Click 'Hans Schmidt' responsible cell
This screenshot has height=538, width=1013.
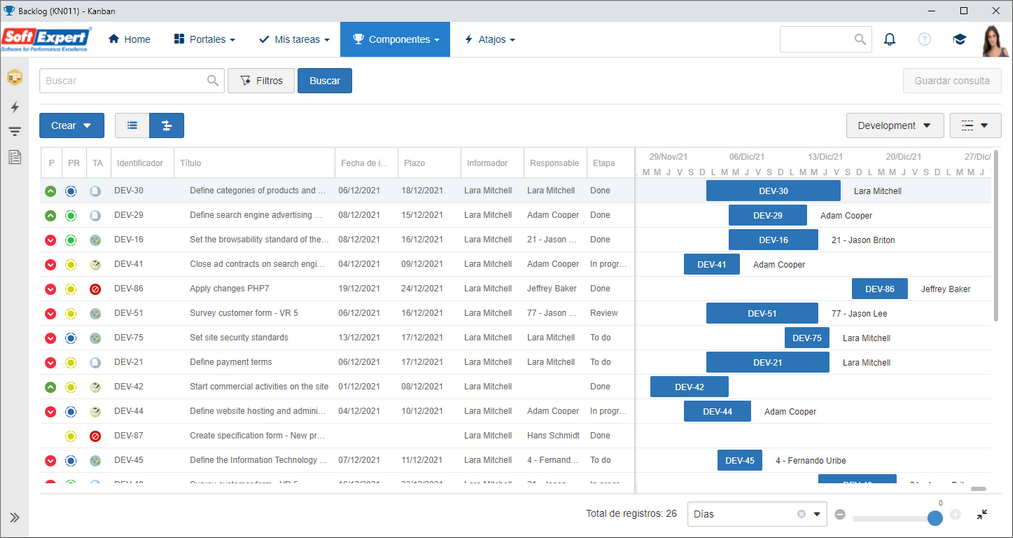click(553, 436)
